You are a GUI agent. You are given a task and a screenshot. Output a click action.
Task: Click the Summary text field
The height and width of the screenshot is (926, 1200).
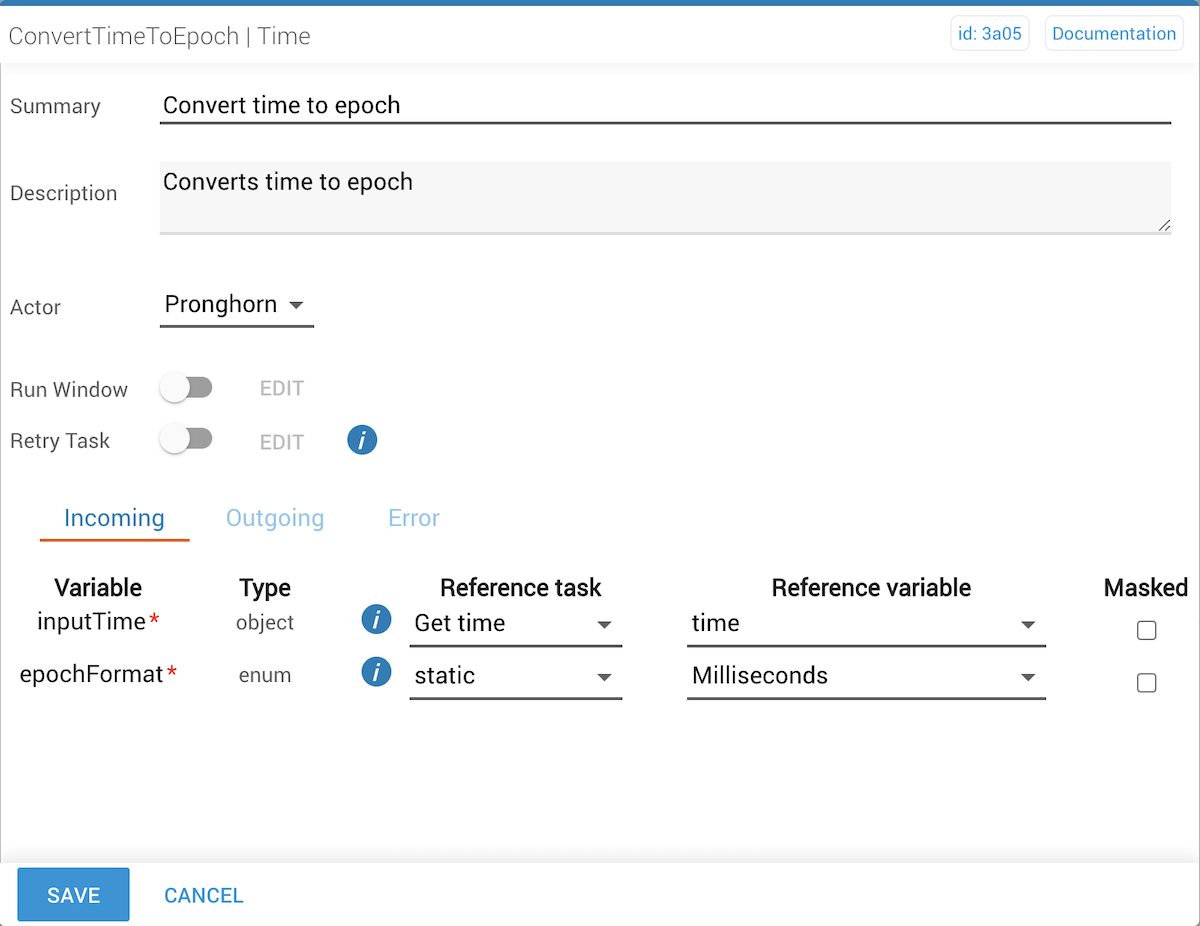pos(665,106)
